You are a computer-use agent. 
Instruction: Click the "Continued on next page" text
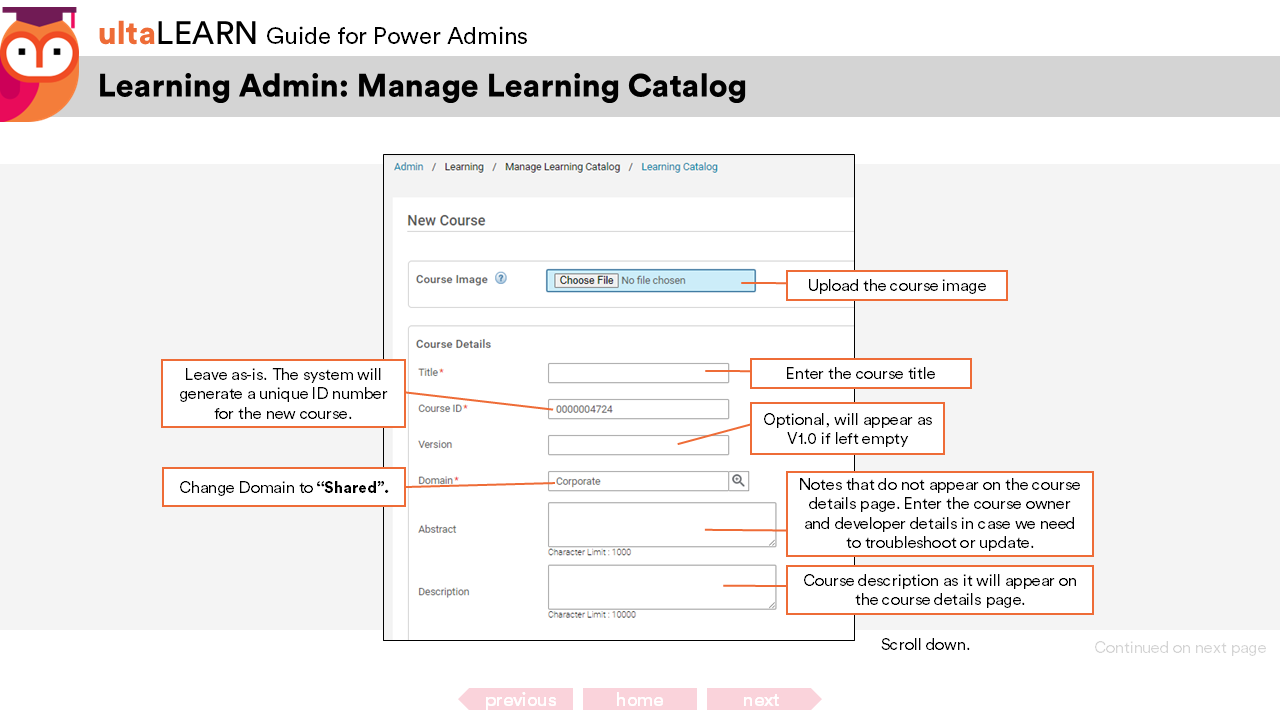click(1180, 648)
